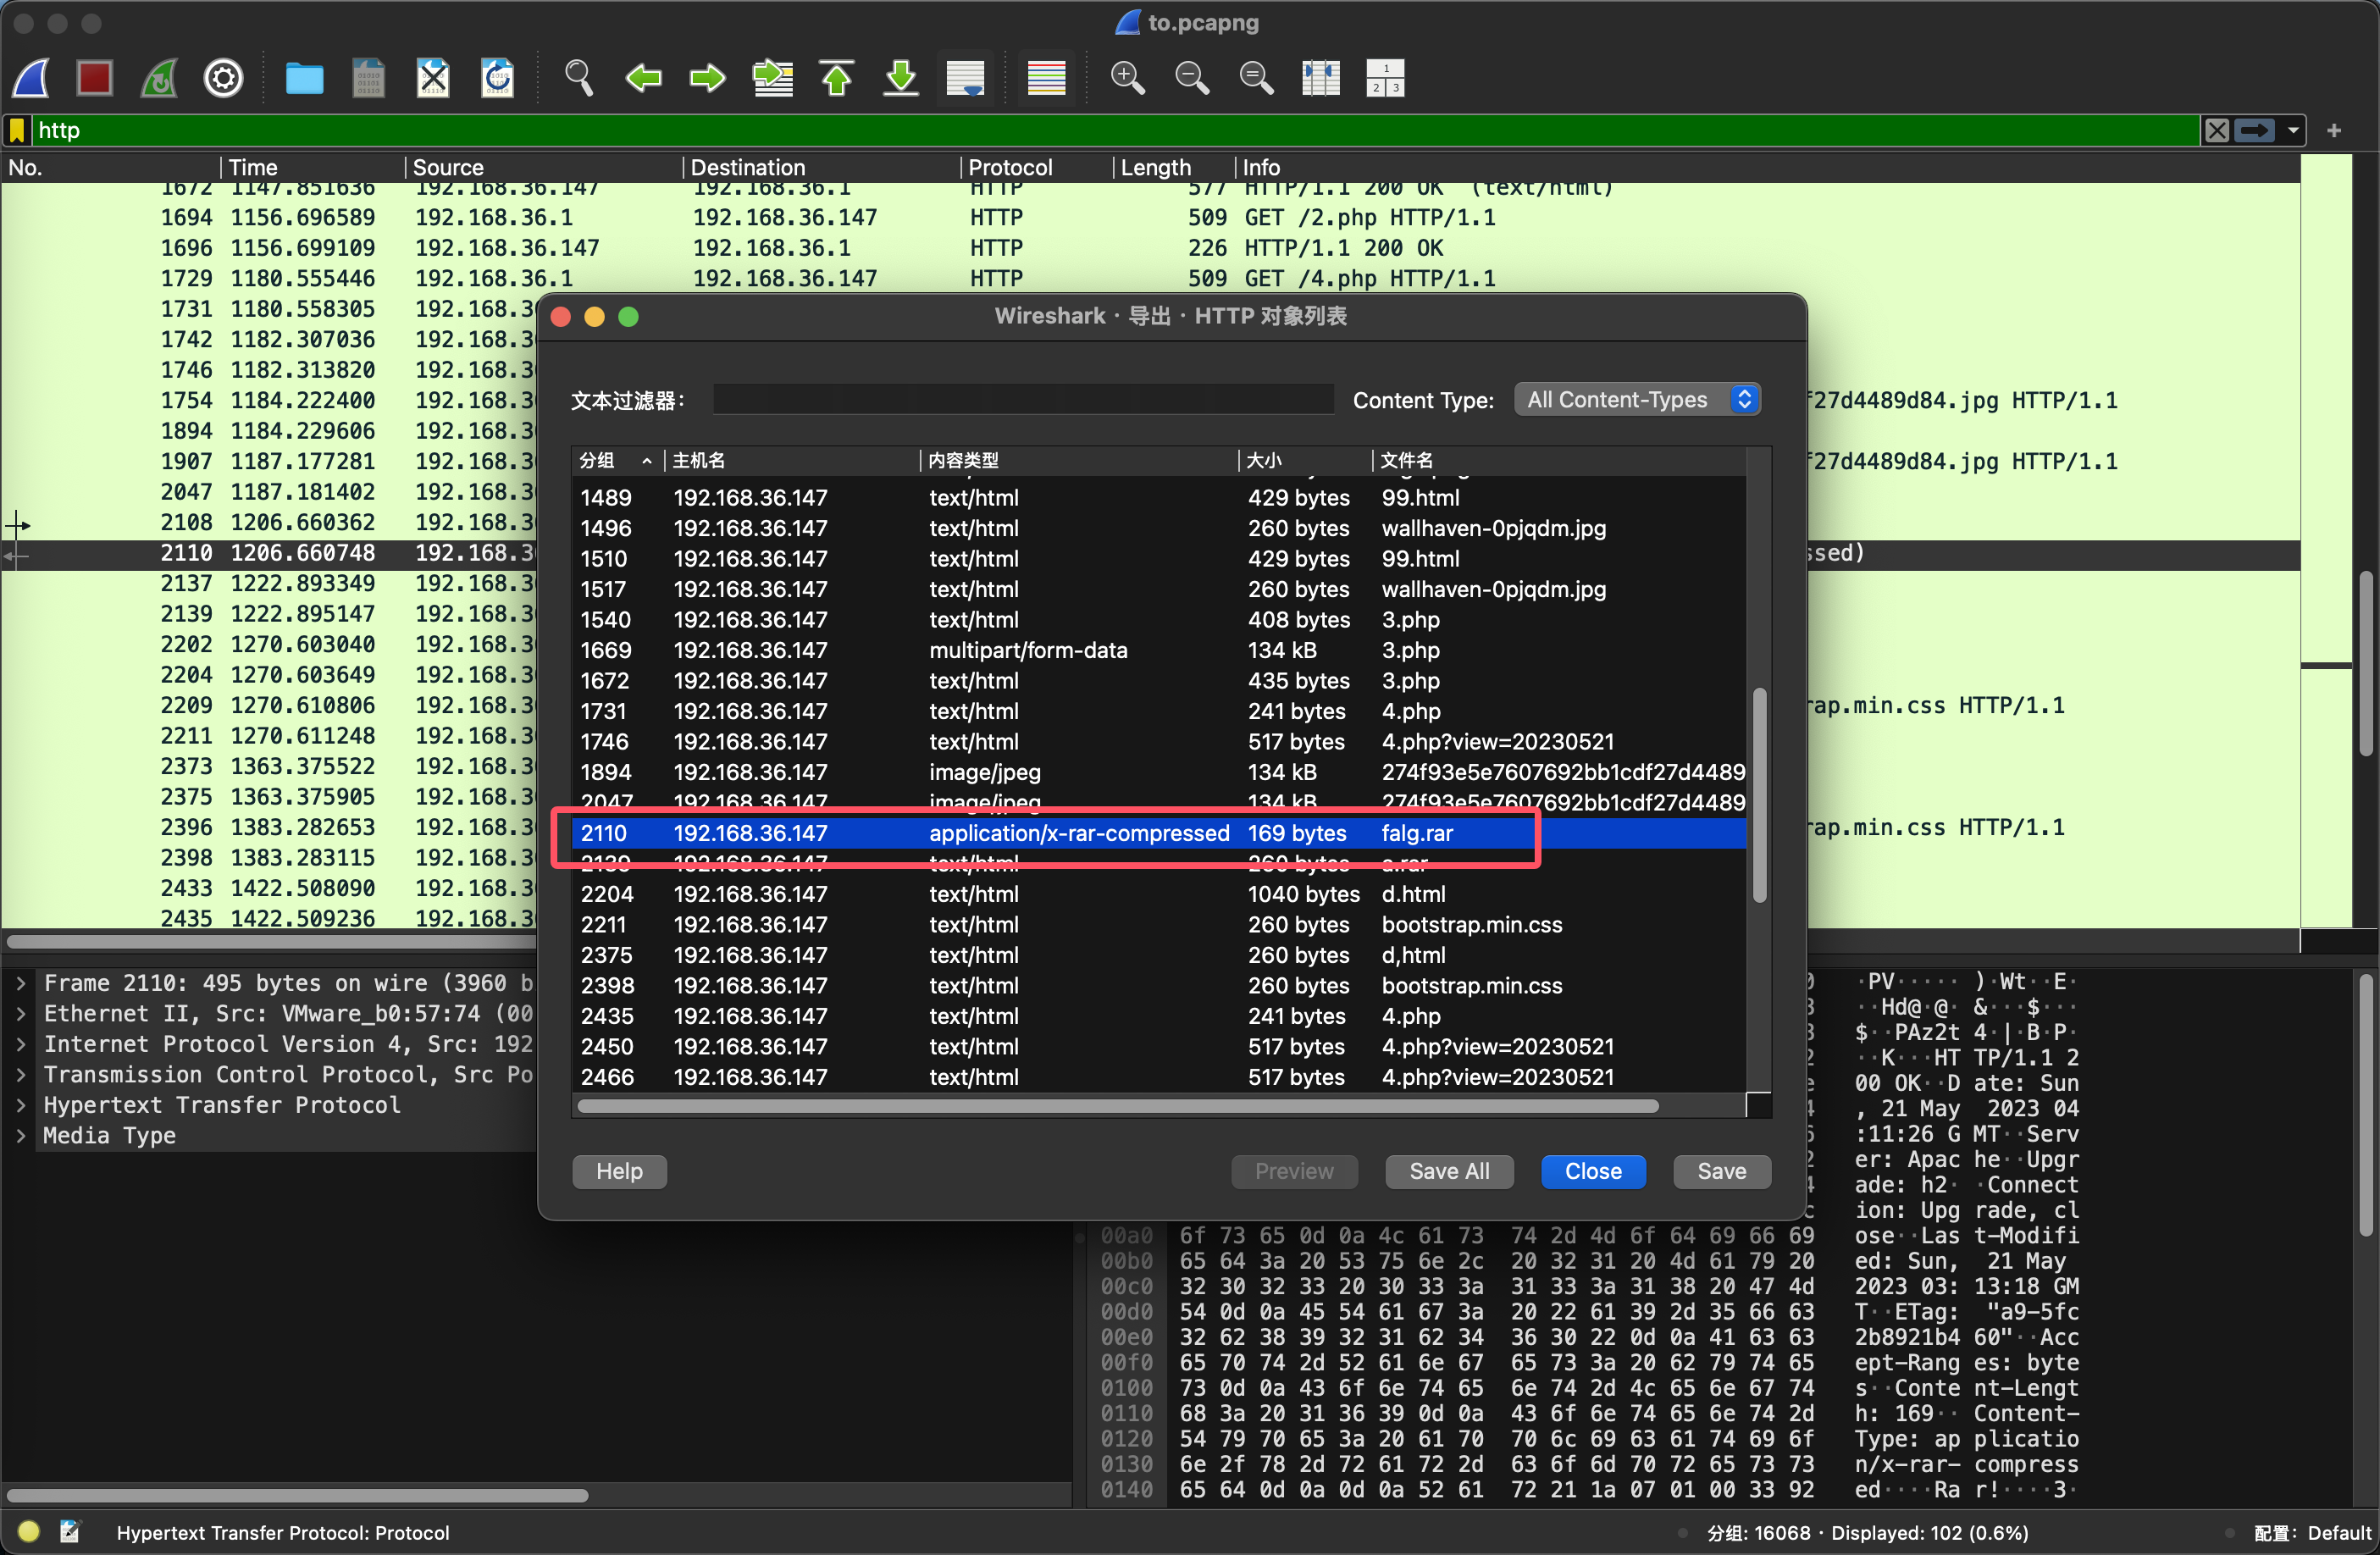Go back in packet history

click(643, 78)
